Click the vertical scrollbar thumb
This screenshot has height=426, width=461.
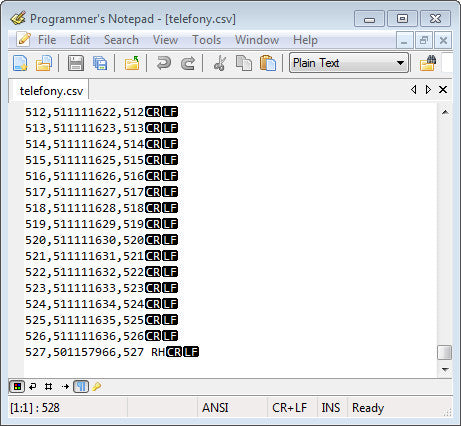pos(444,353)
